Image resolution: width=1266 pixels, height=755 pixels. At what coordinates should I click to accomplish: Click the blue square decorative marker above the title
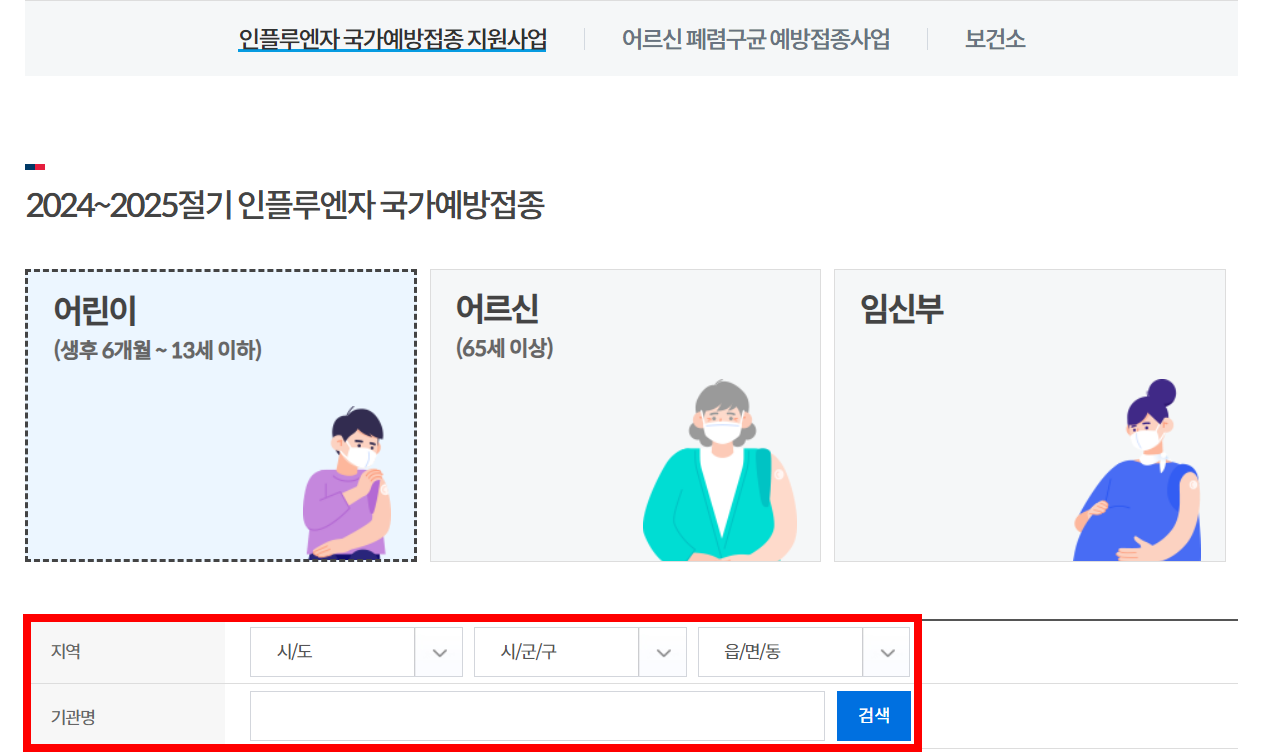click(x=29, y=167)
